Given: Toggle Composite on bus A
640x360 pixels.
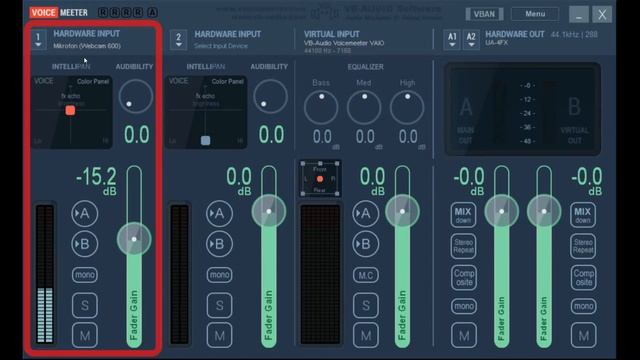Looking at the screenshot, I should coord(464,278).
